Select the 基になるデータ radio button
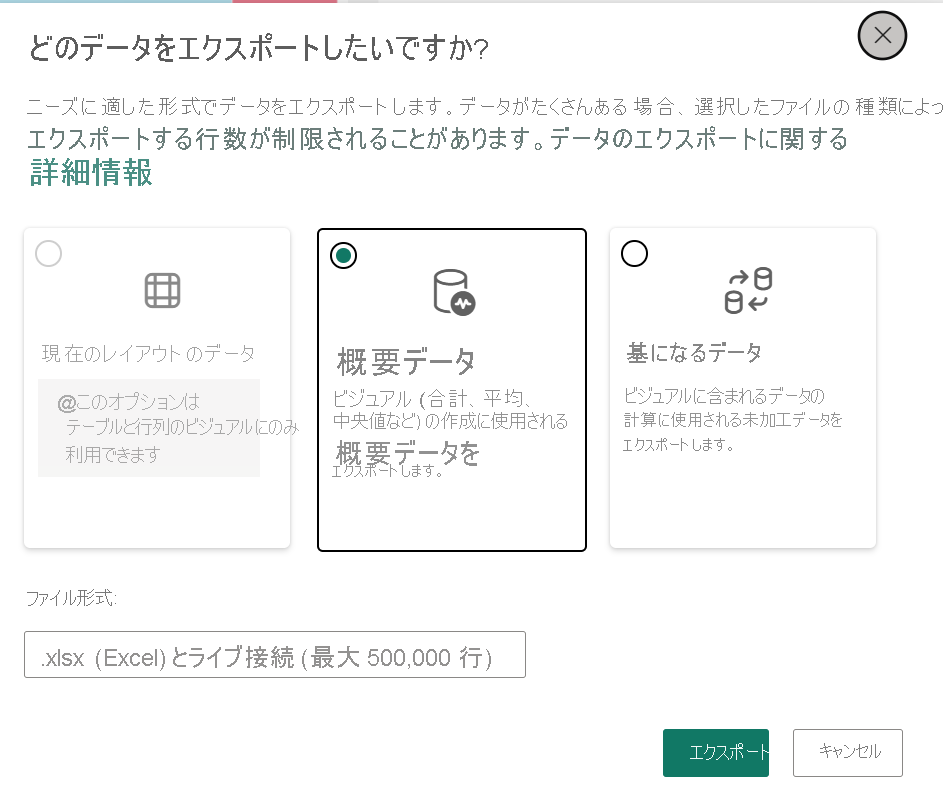The width and height of the screenshot is (943, 803). (x=634, y=254)
